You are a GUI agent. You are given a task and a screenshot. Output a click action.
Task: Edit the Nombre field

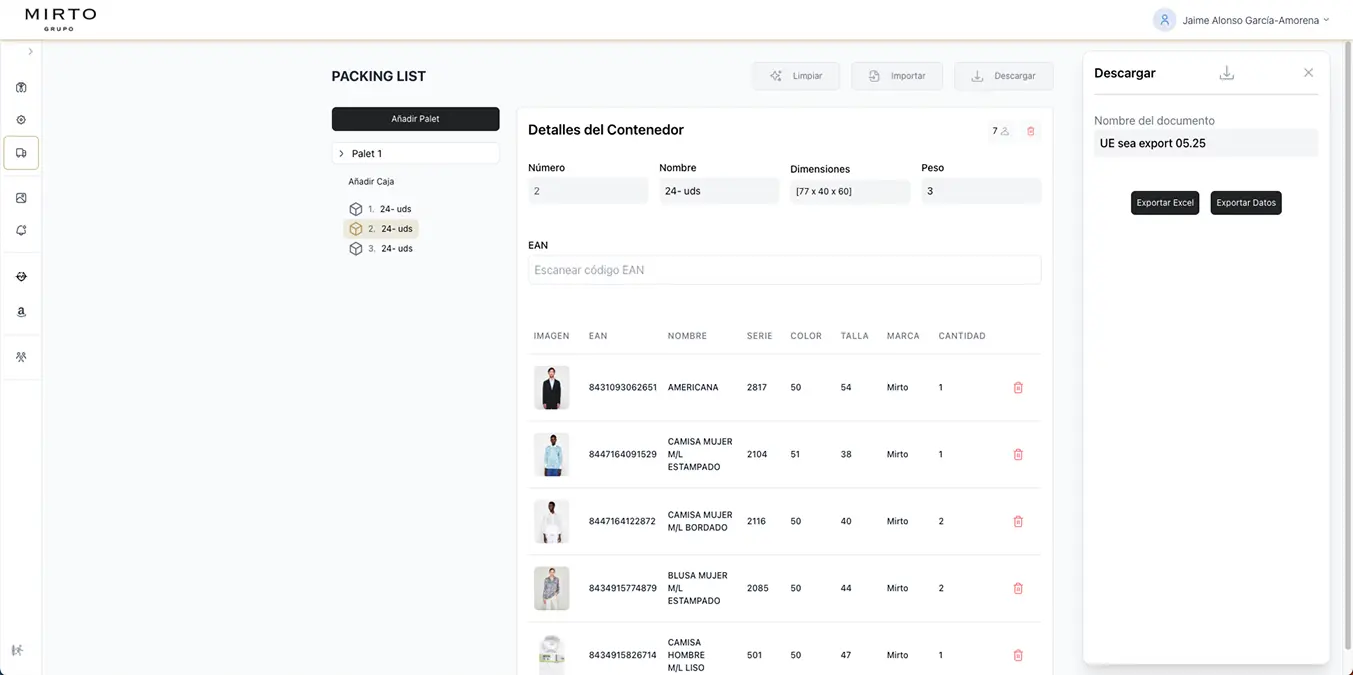[x=719, y=191]
